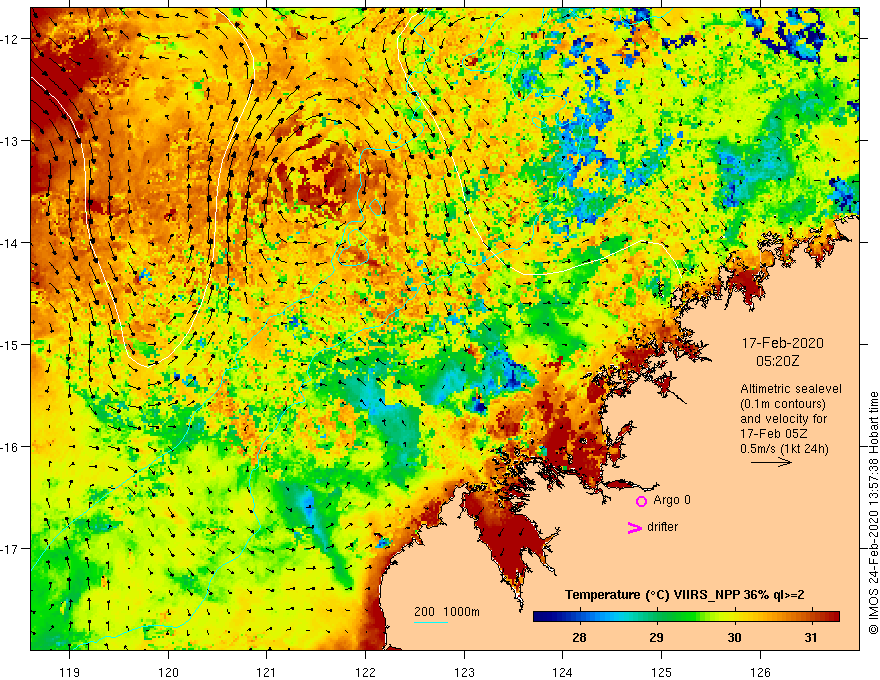This screenshot has width=880, height=680.
Task: Click the colorbar tick label 29
Action: pyautogui.click(x=656, y=638)
